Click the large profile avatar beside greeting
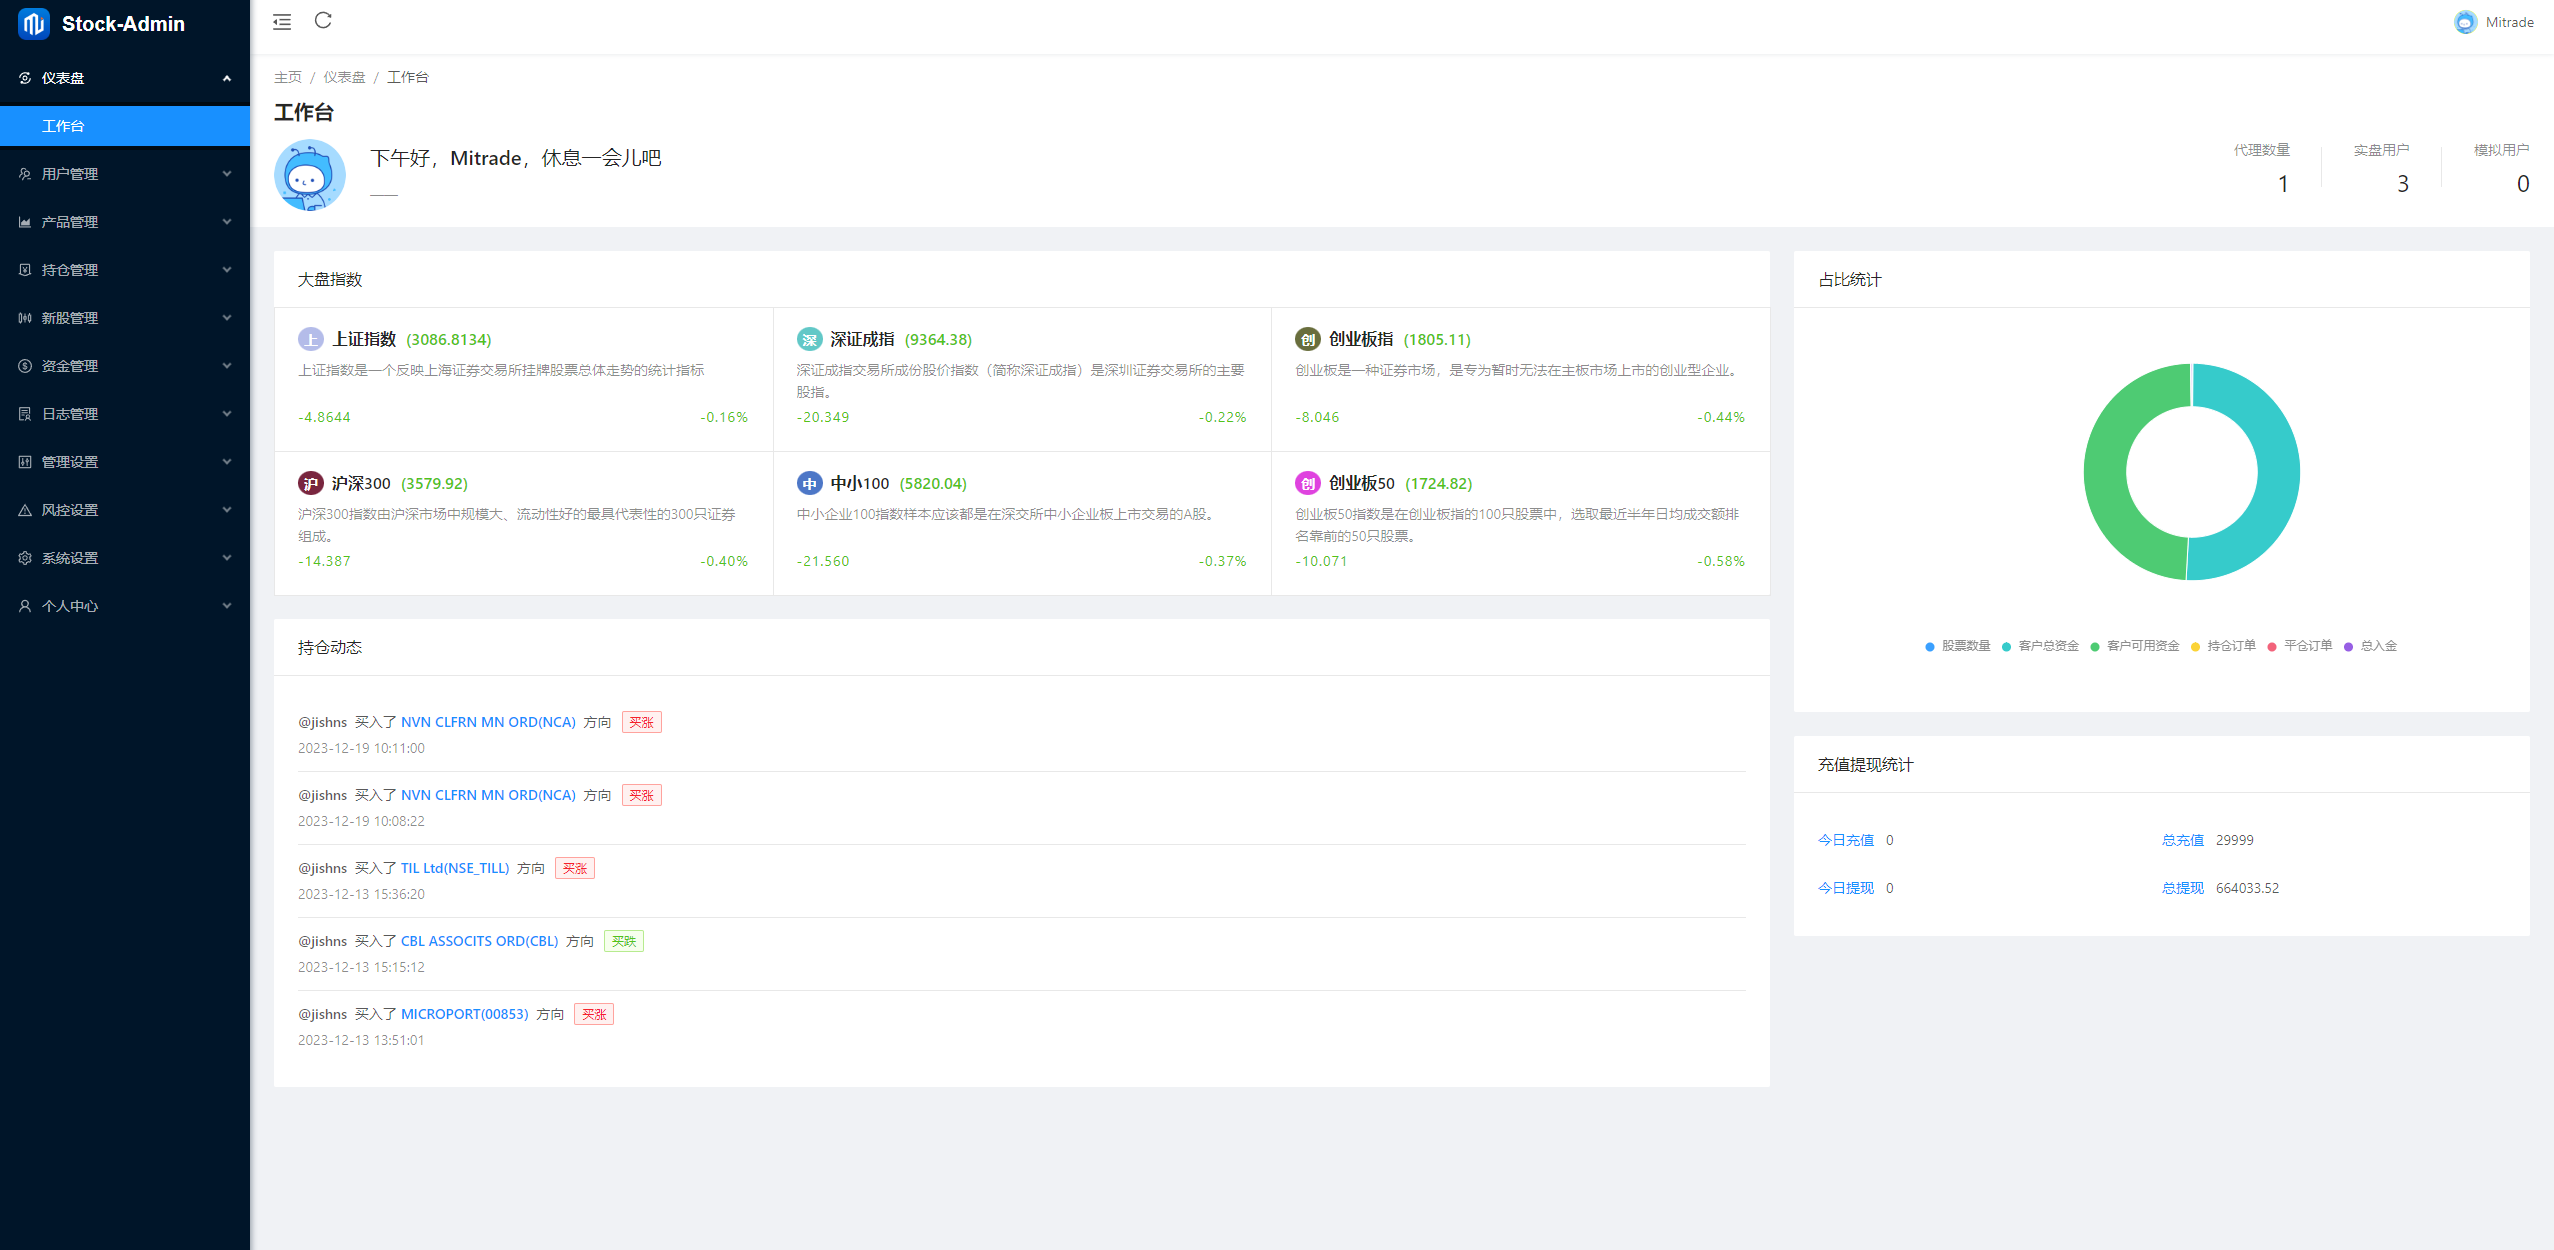Screen dimensions: 2554x1250 310,175
